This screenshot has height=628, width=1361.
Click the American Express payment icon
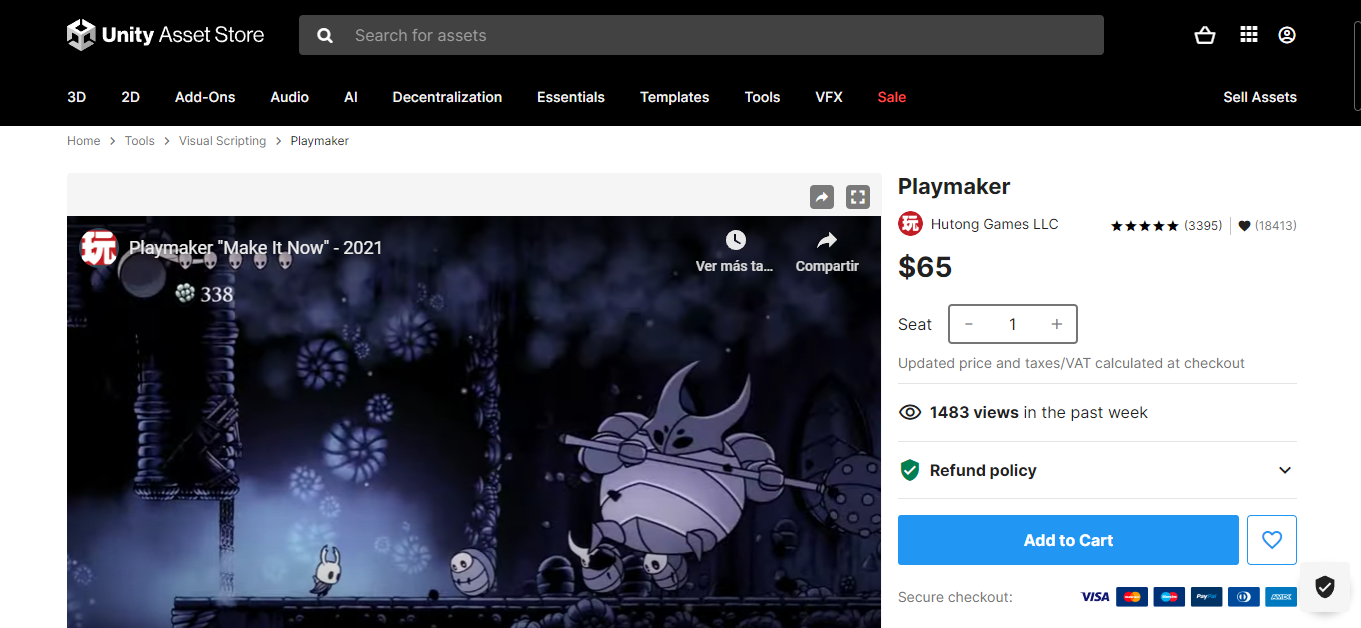(x=1280, y=597)
